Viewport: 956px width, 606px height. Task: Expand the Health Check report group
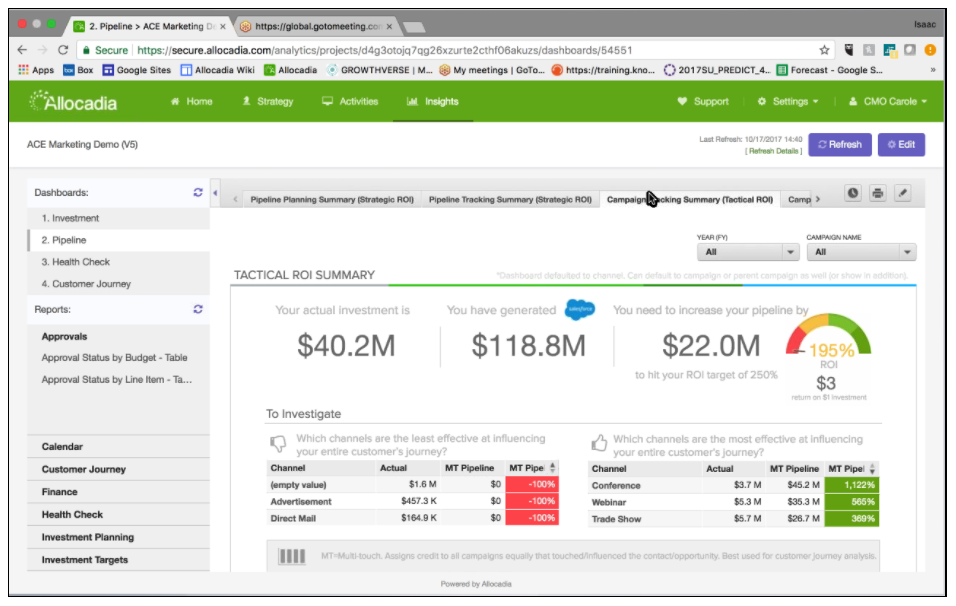pyautogui.click(x=119, y=515)
